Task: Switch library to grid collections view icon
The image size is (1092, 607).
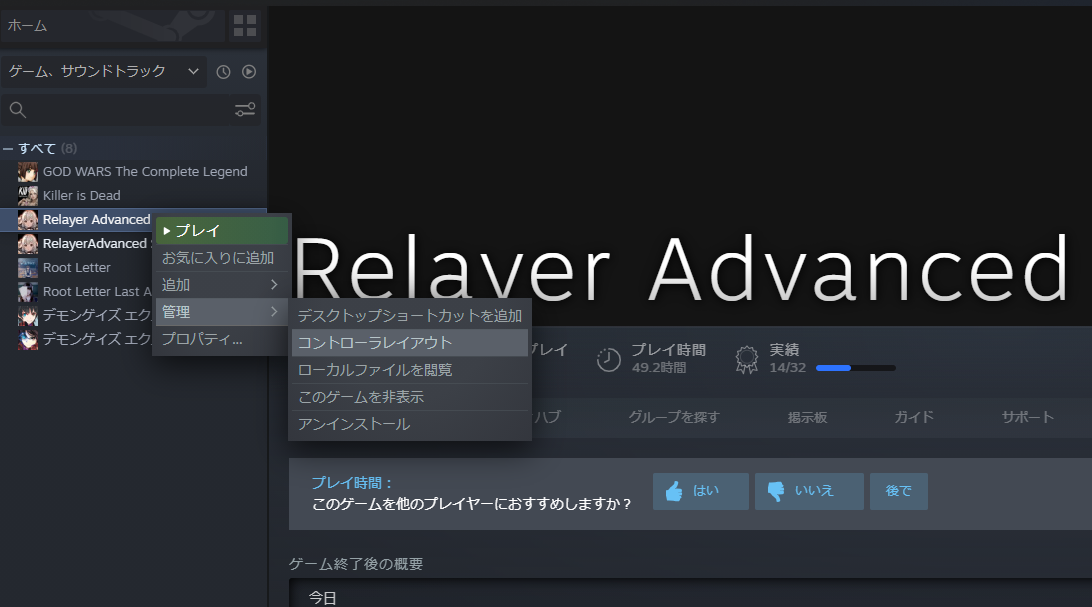Action: [244, 26]
